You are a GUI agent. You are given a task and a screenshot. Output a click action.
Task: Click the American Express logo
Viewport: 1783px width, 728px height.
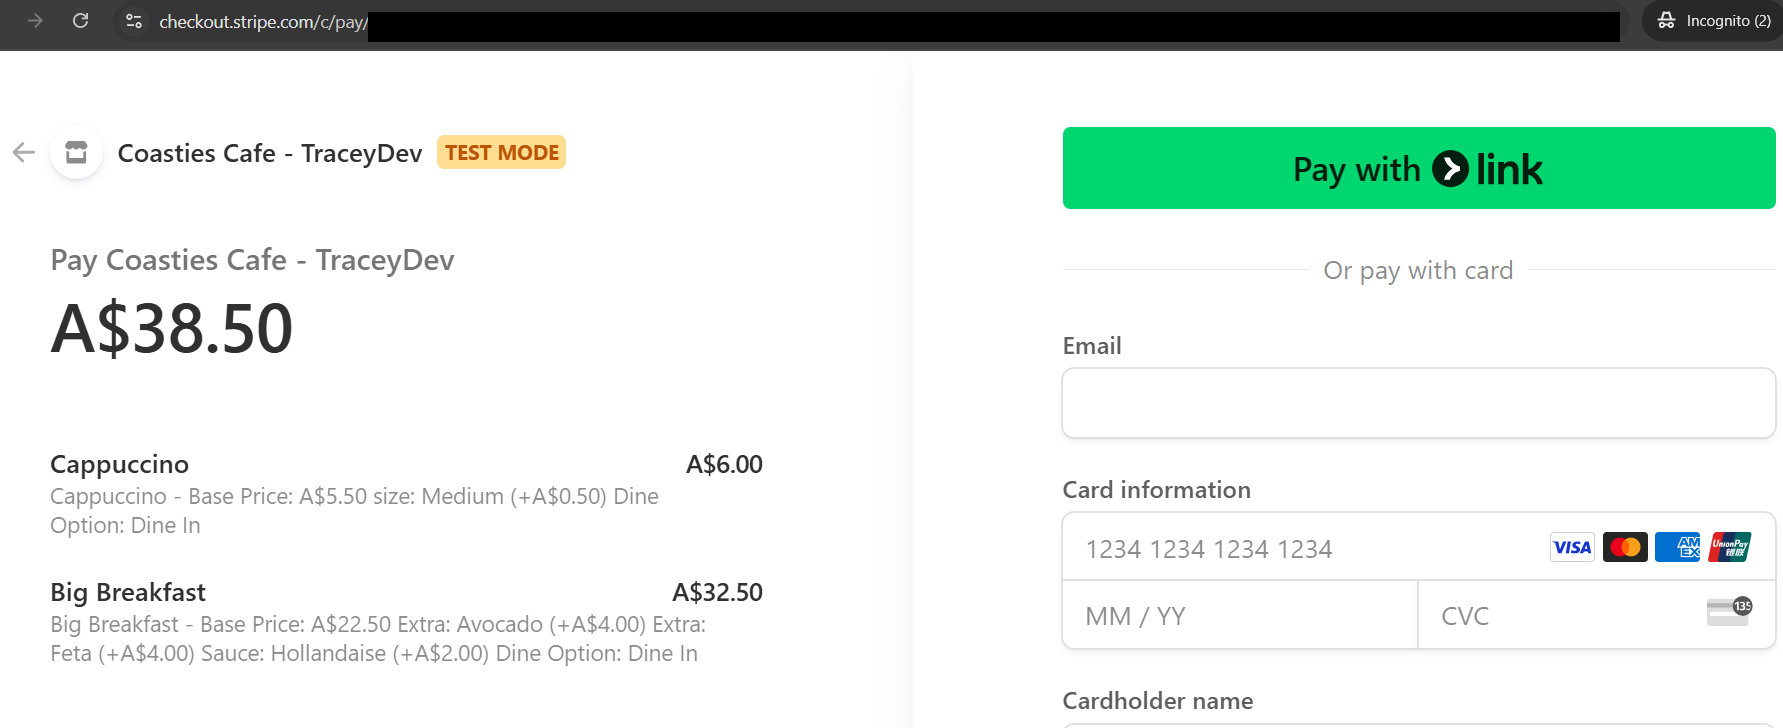[1677, 547]
